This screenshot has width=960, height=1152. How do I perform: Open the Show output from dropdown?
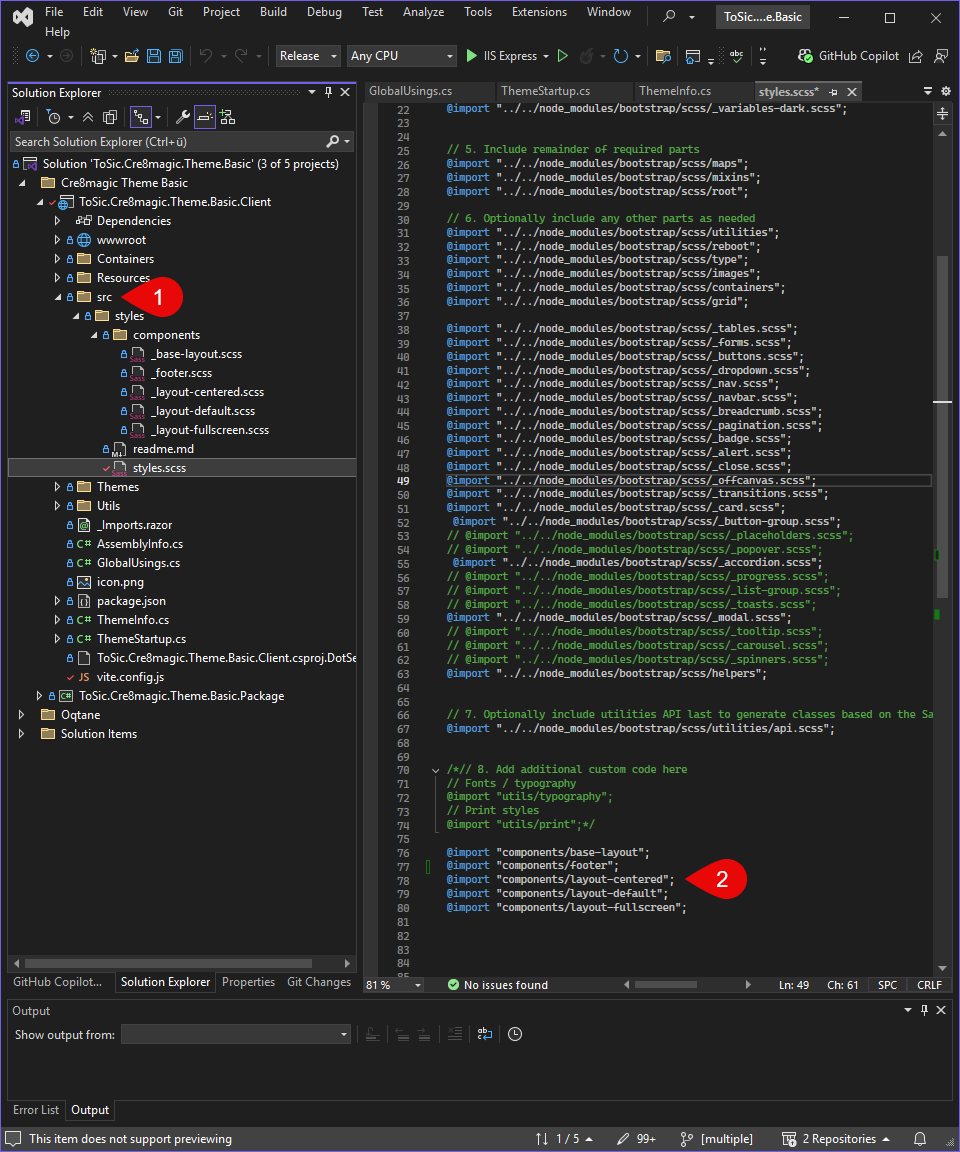(236, 1034)
